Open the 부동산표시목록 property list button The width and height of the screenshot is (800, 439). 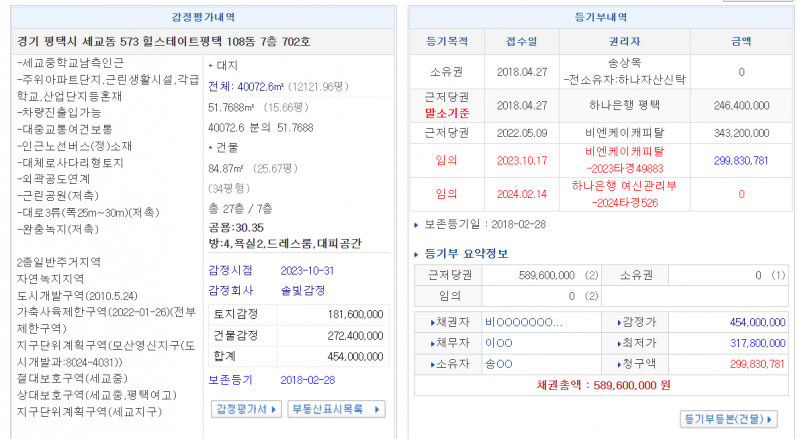point(336,409)
